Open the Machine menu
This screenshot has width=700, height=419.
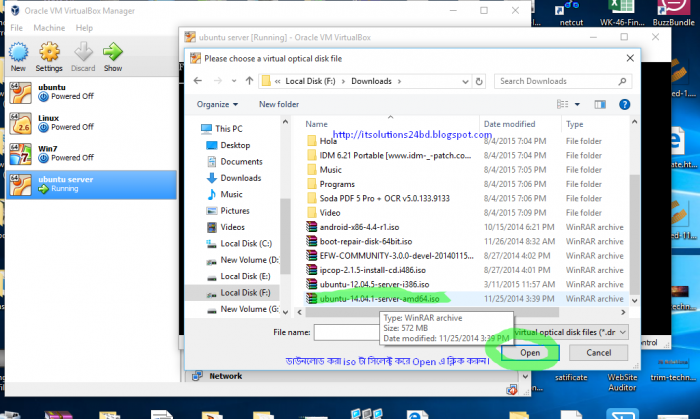pyautogui.click(x=49, y=28)
